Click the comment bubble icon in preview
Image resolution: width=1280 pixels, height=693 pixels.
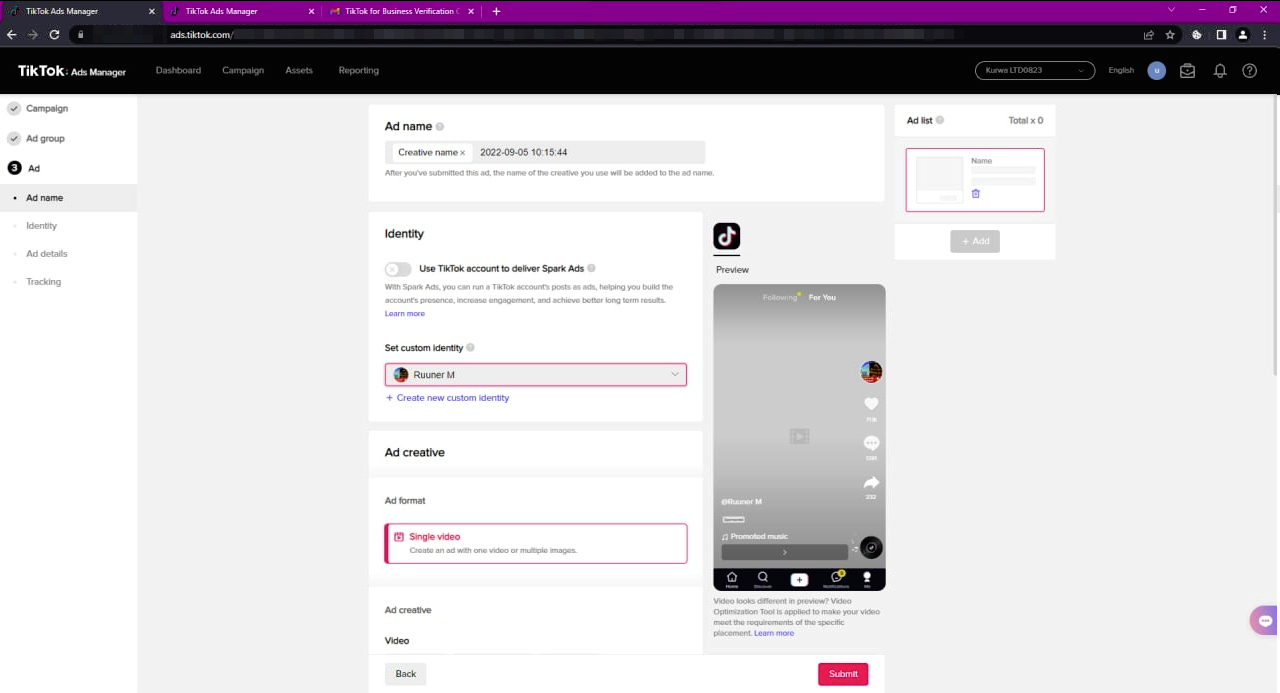(x=871, y=443)
